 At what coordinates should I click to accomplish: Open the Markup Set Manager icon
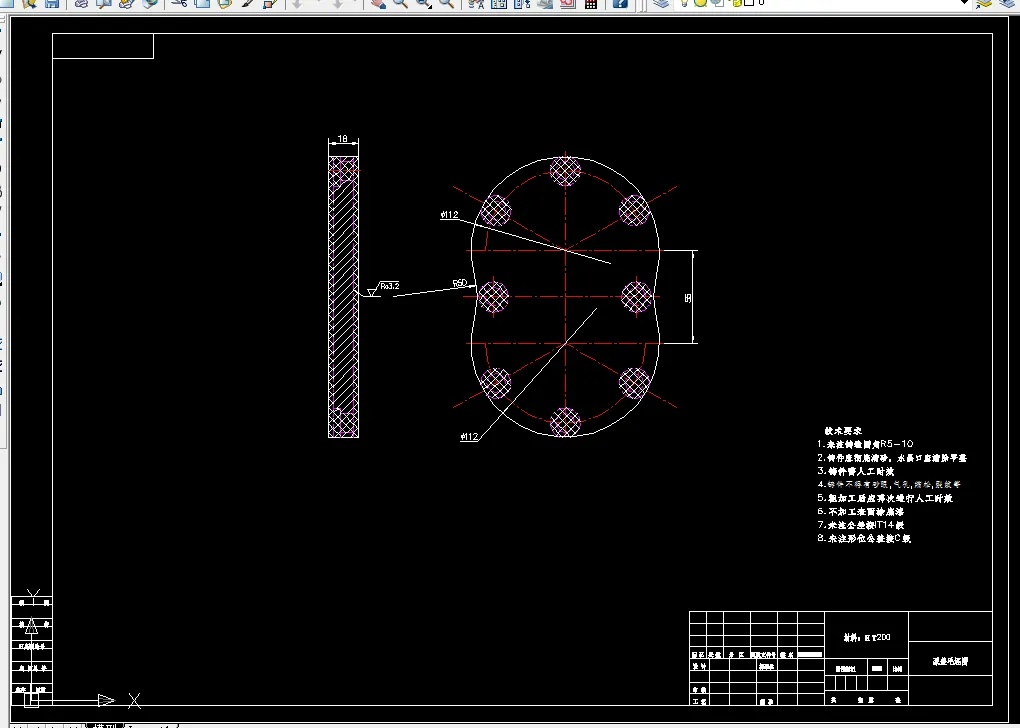[x=568, y=4]
